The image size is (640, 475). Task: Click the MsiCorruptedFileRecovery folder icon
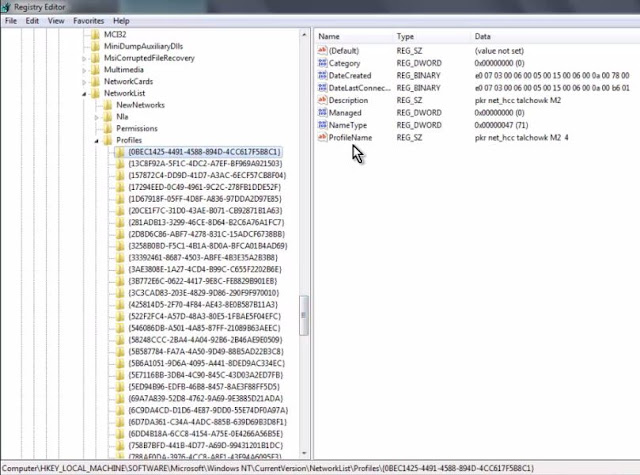point(95,58)
